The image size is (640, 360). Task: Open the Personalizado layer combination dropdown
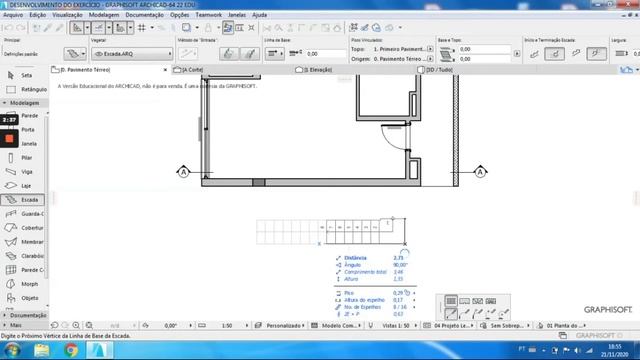tap(285, 326)
